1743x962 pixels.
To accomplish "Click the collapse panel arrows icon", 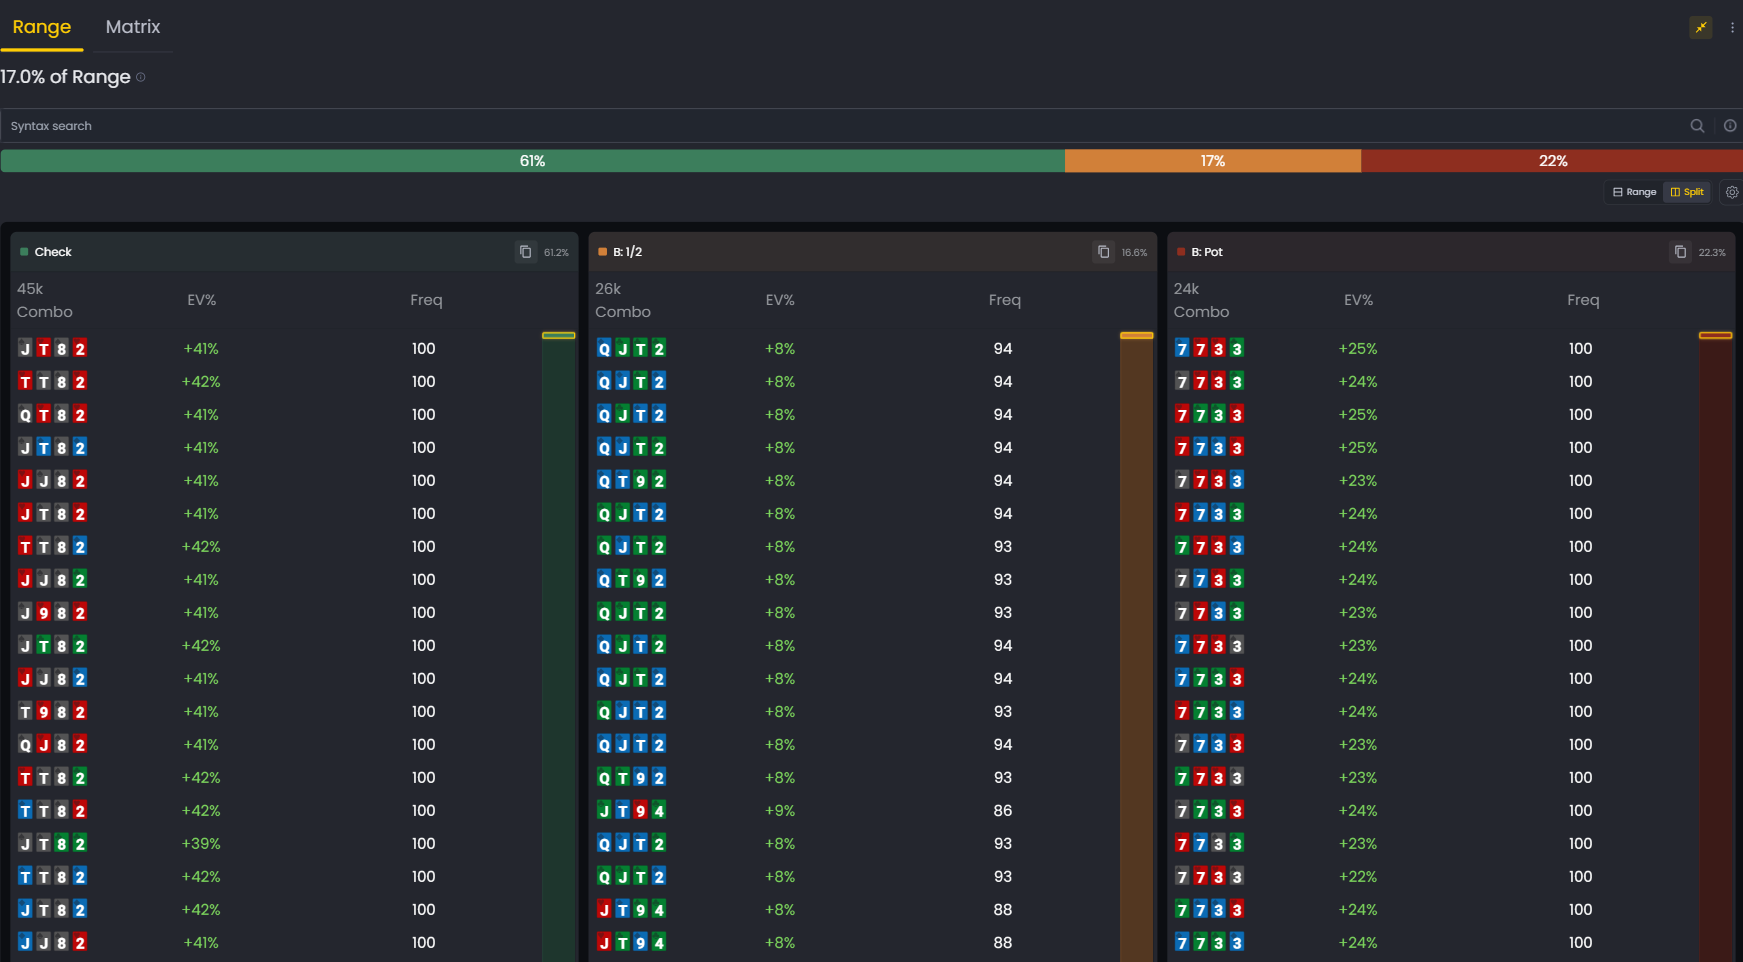I will (1700, 27).
